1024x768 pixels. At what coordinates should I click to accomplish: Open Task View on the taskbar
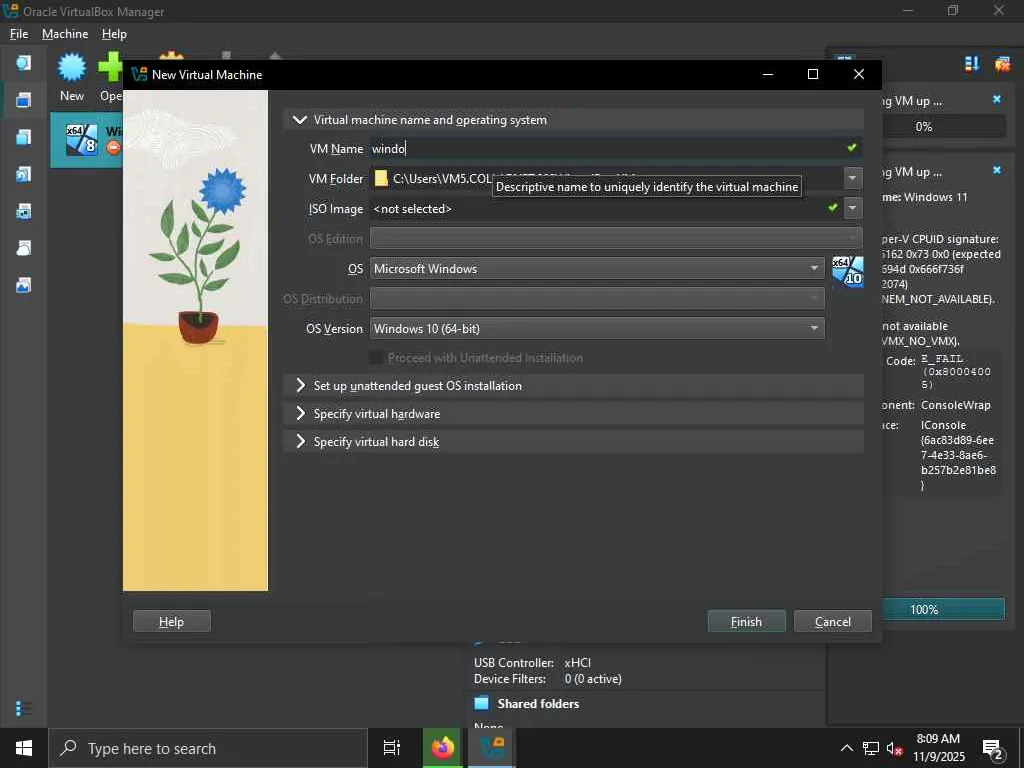coord(391,748)
